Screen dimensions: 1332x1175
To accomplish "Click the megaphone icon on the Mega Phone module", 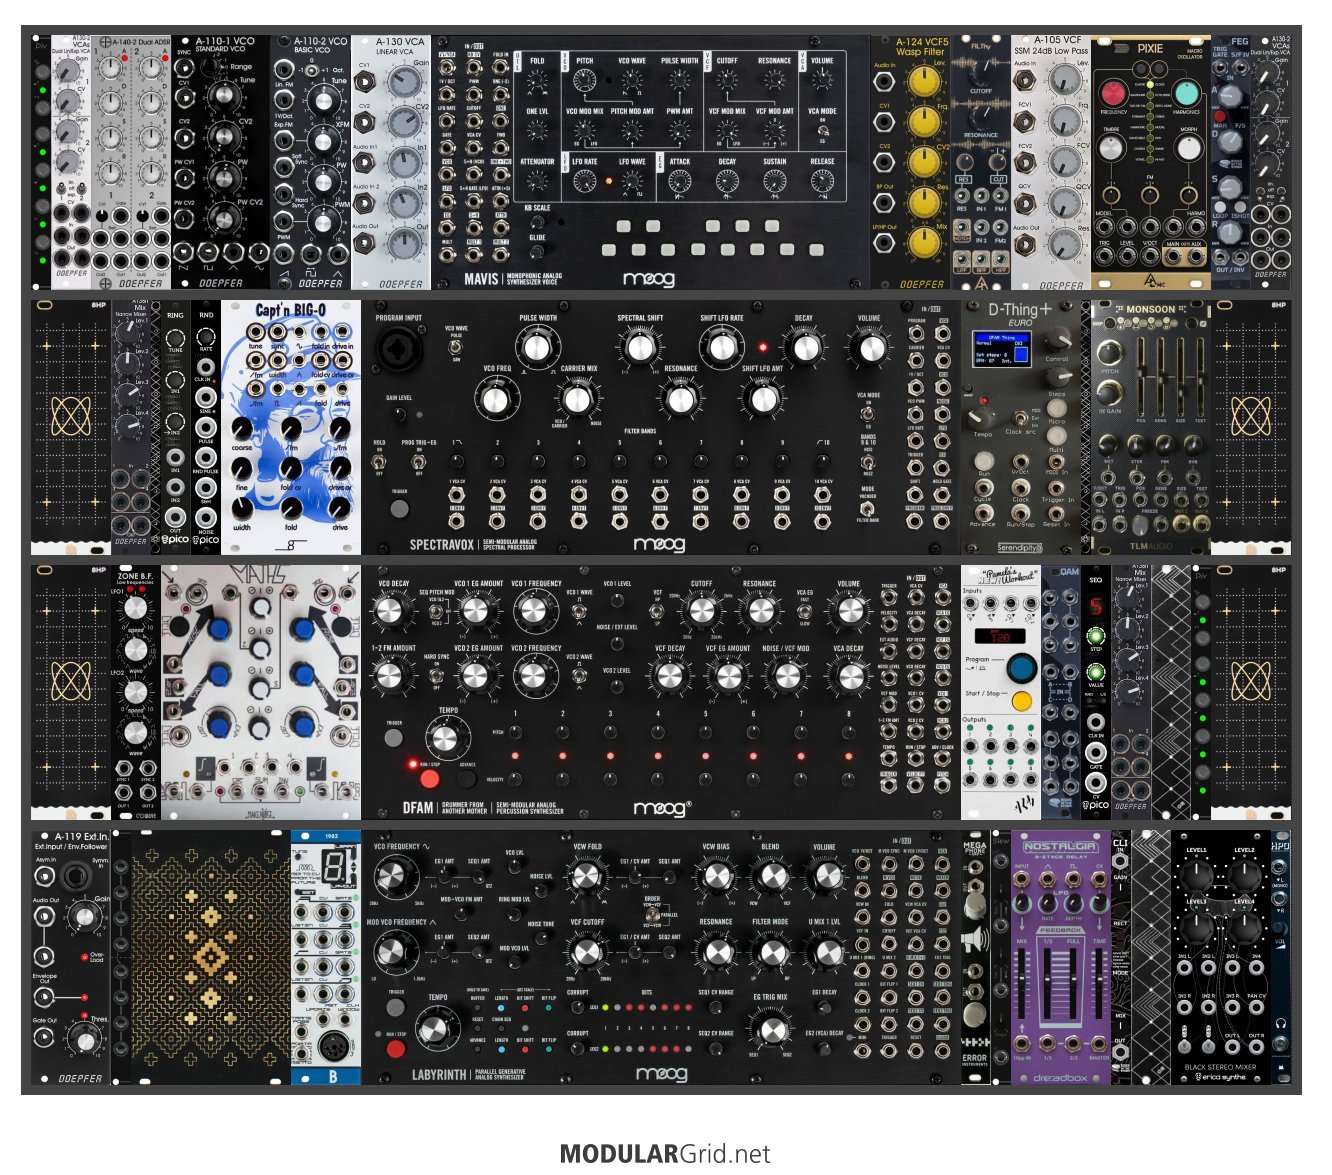I will [974, 940].
